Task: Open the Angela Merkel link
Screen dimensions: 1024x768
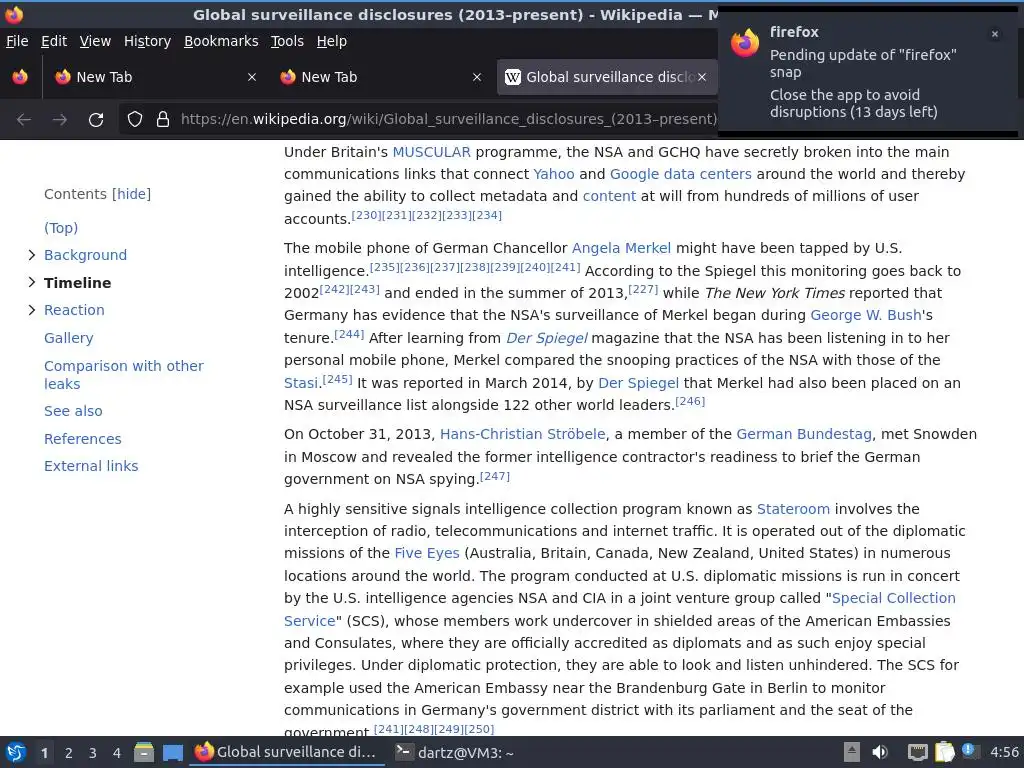Action: pyautogui.click(x=621, y=248)
